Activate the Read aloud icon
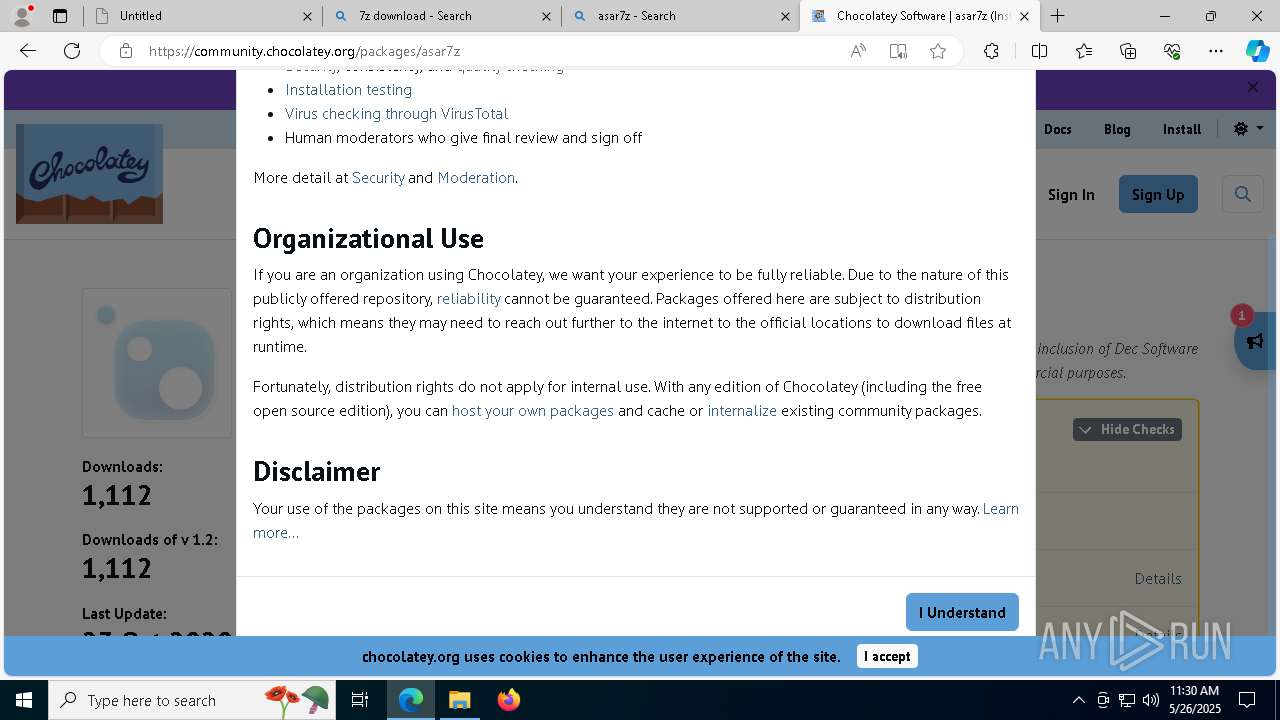 pos(858,51)
